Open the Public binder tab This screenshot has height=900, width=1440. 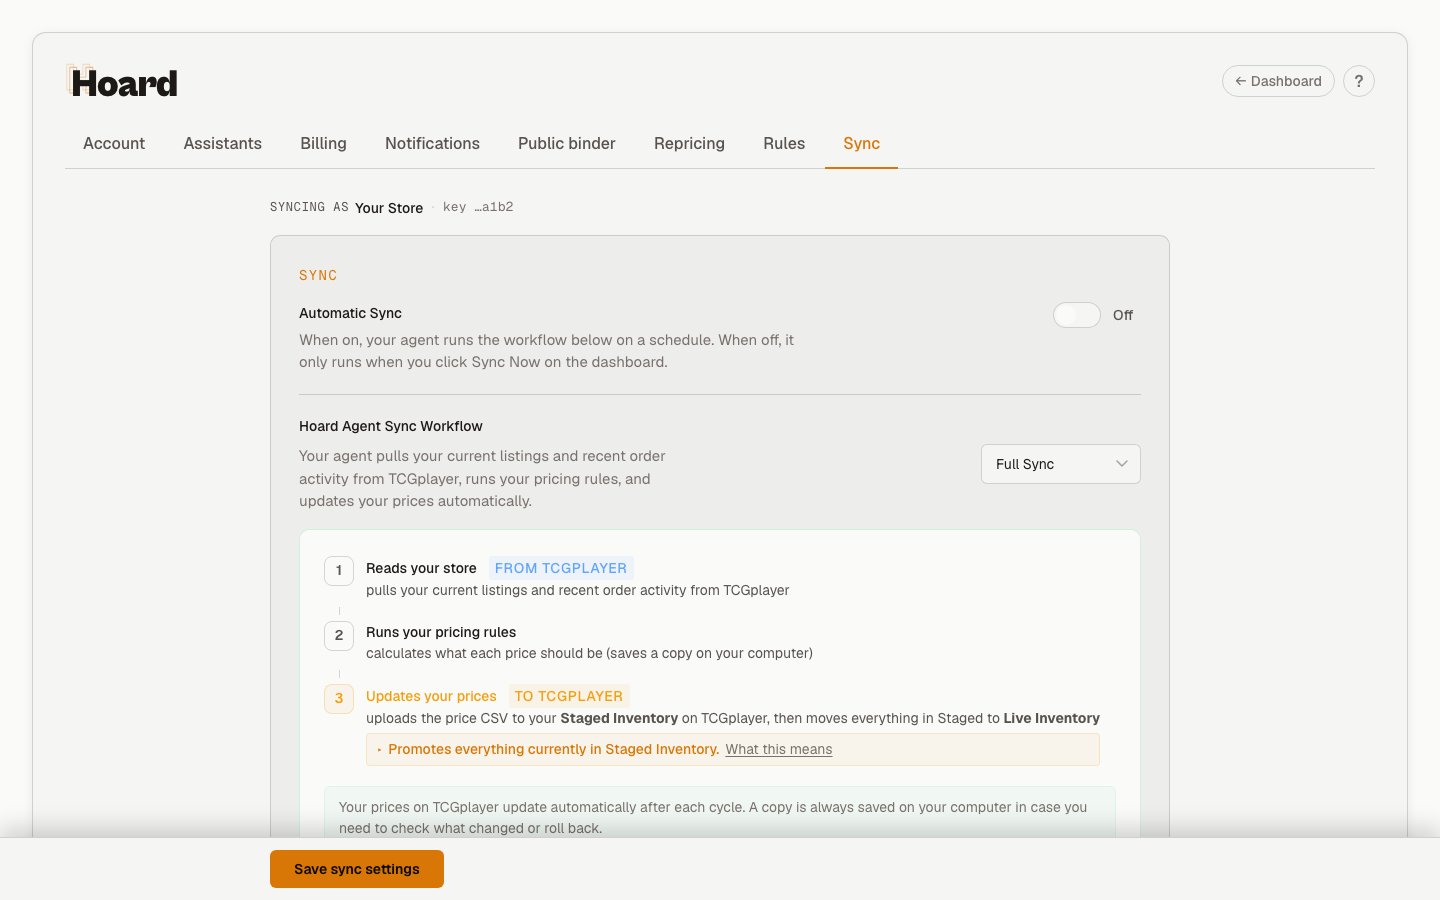click(567, 143)
